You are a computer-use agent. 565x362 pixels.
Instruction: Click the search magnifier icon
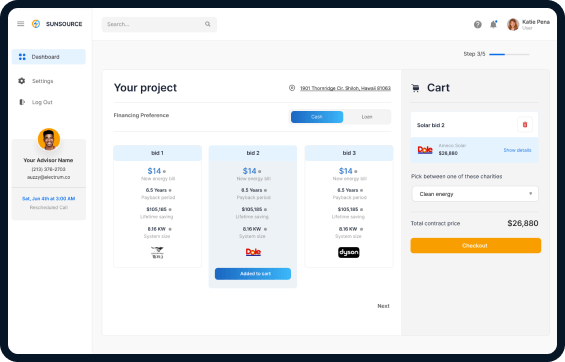[x=208, y=24]
